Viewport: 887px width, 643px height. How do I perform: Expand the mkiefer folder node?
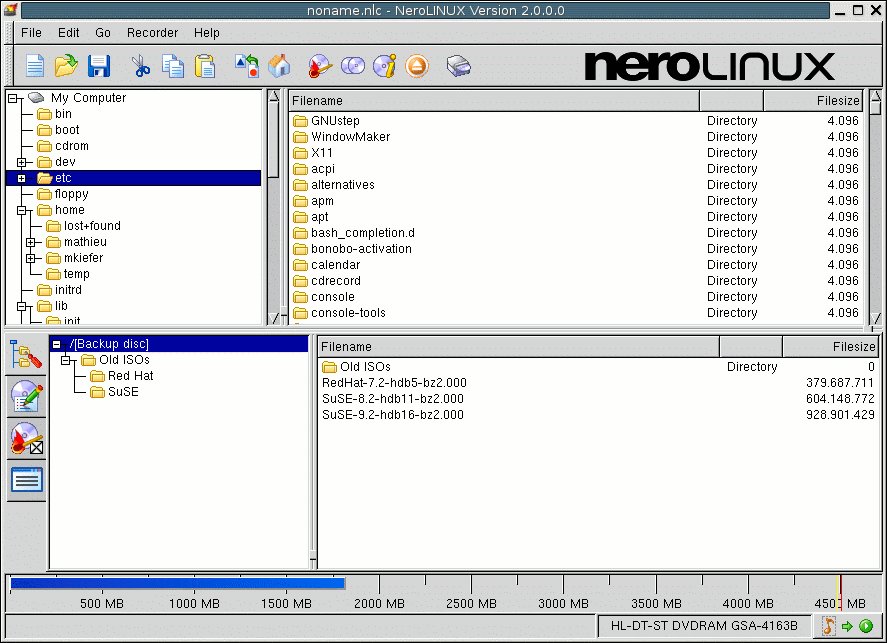click(31, 258)
